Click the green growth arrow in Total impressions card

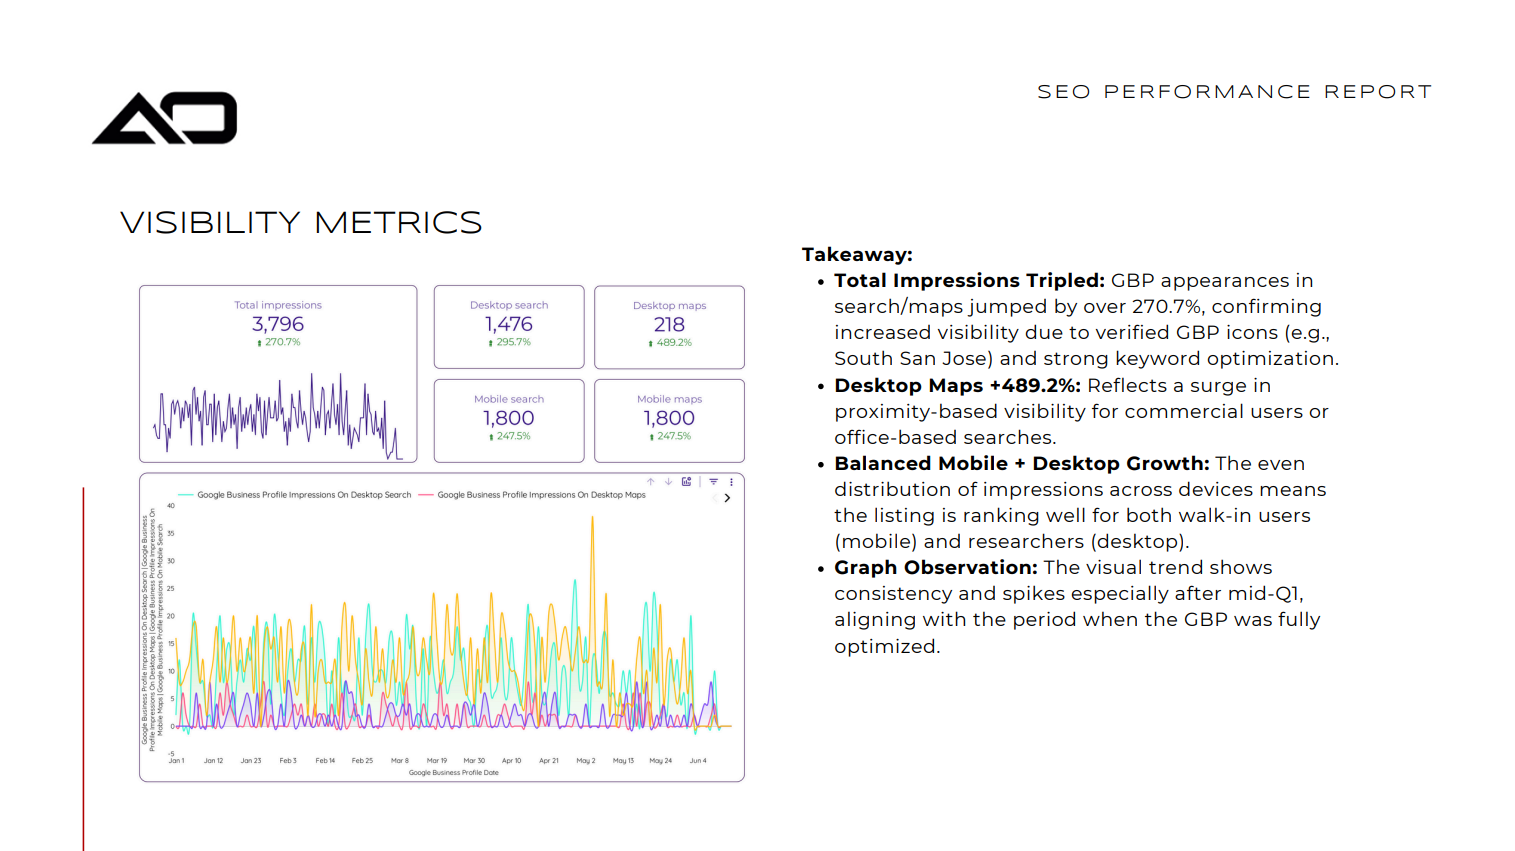(262, 341)
